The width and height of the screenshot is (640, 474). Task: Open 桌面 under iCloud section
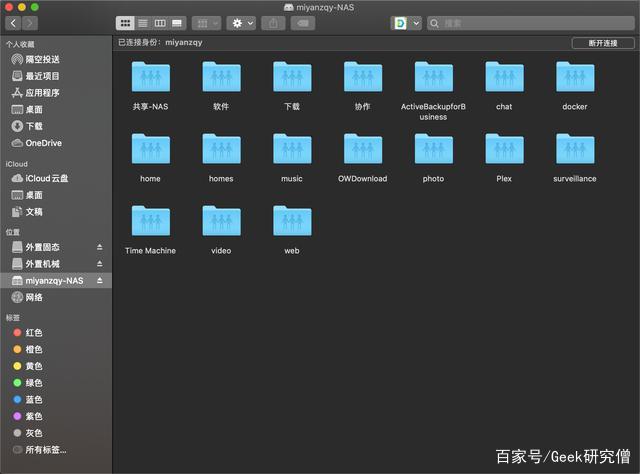tap(56, 196)
